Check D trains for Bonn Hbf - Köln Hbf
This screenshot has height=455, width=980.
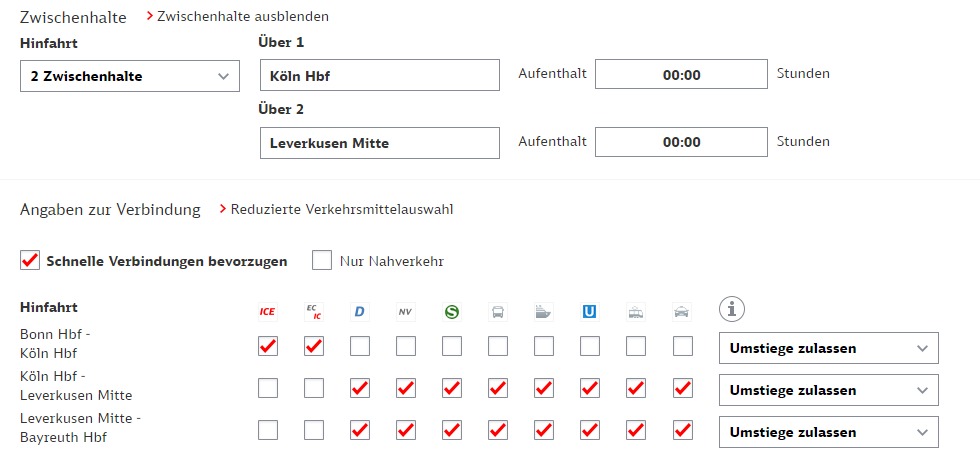(x=359, y=346)
